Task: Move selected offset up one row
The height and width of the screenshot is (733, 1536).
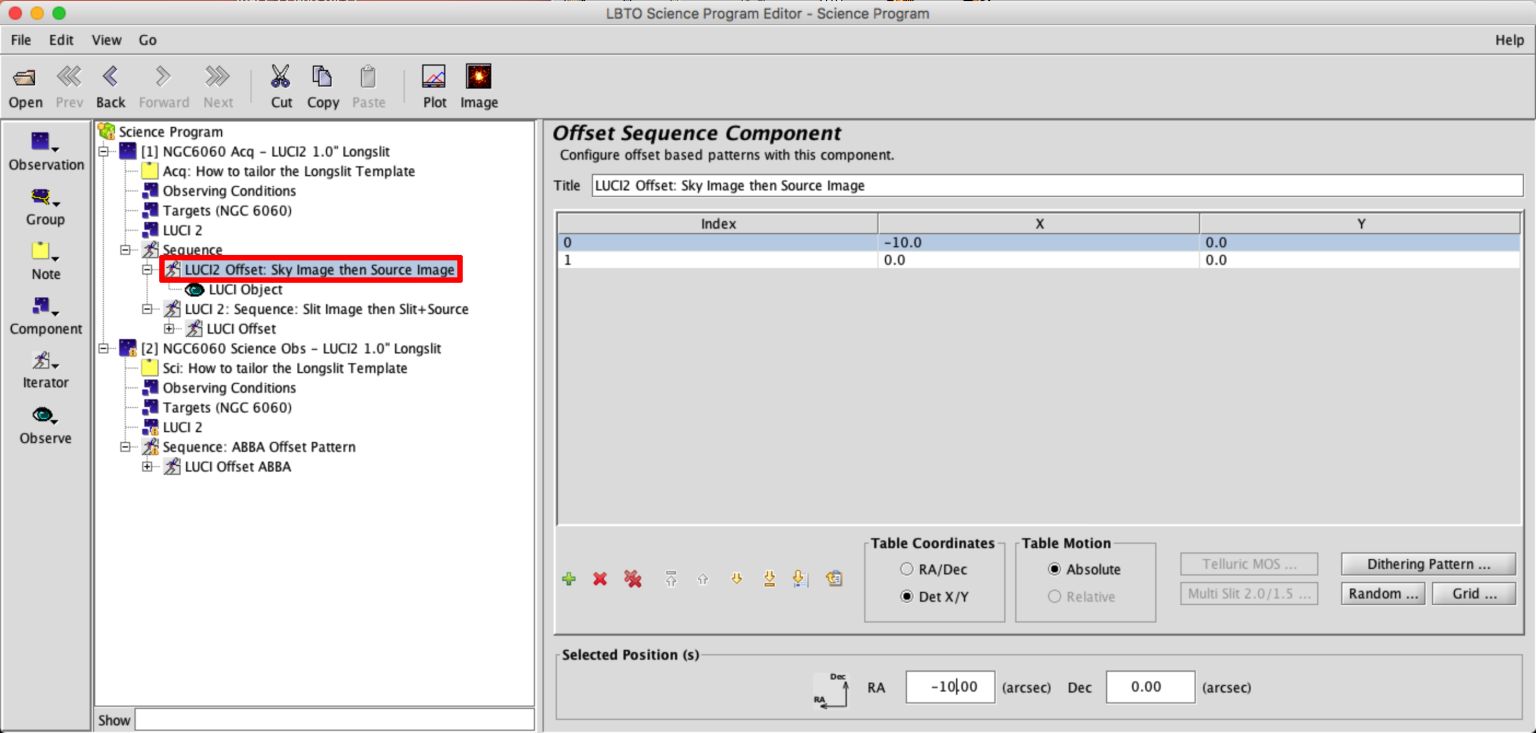Action: click(703, 579)
